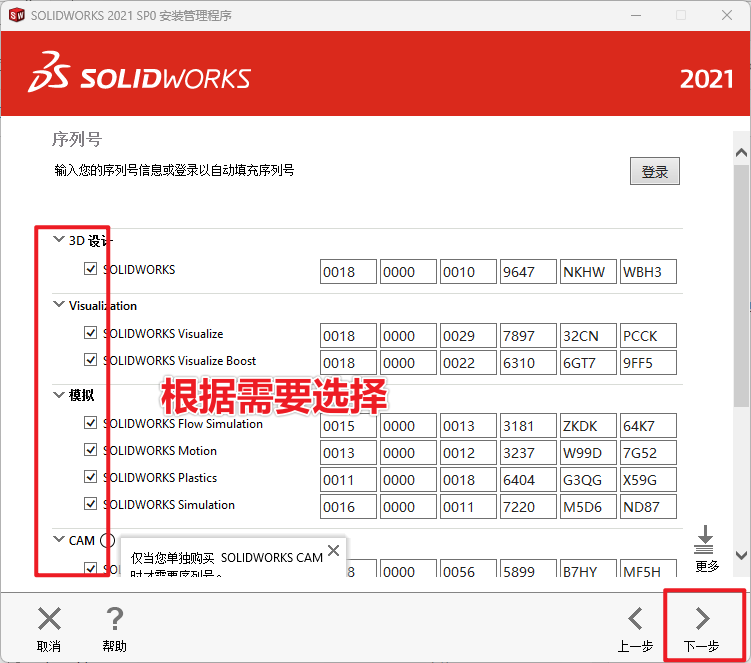Click Plastics serial field 0011

point(348,480)
